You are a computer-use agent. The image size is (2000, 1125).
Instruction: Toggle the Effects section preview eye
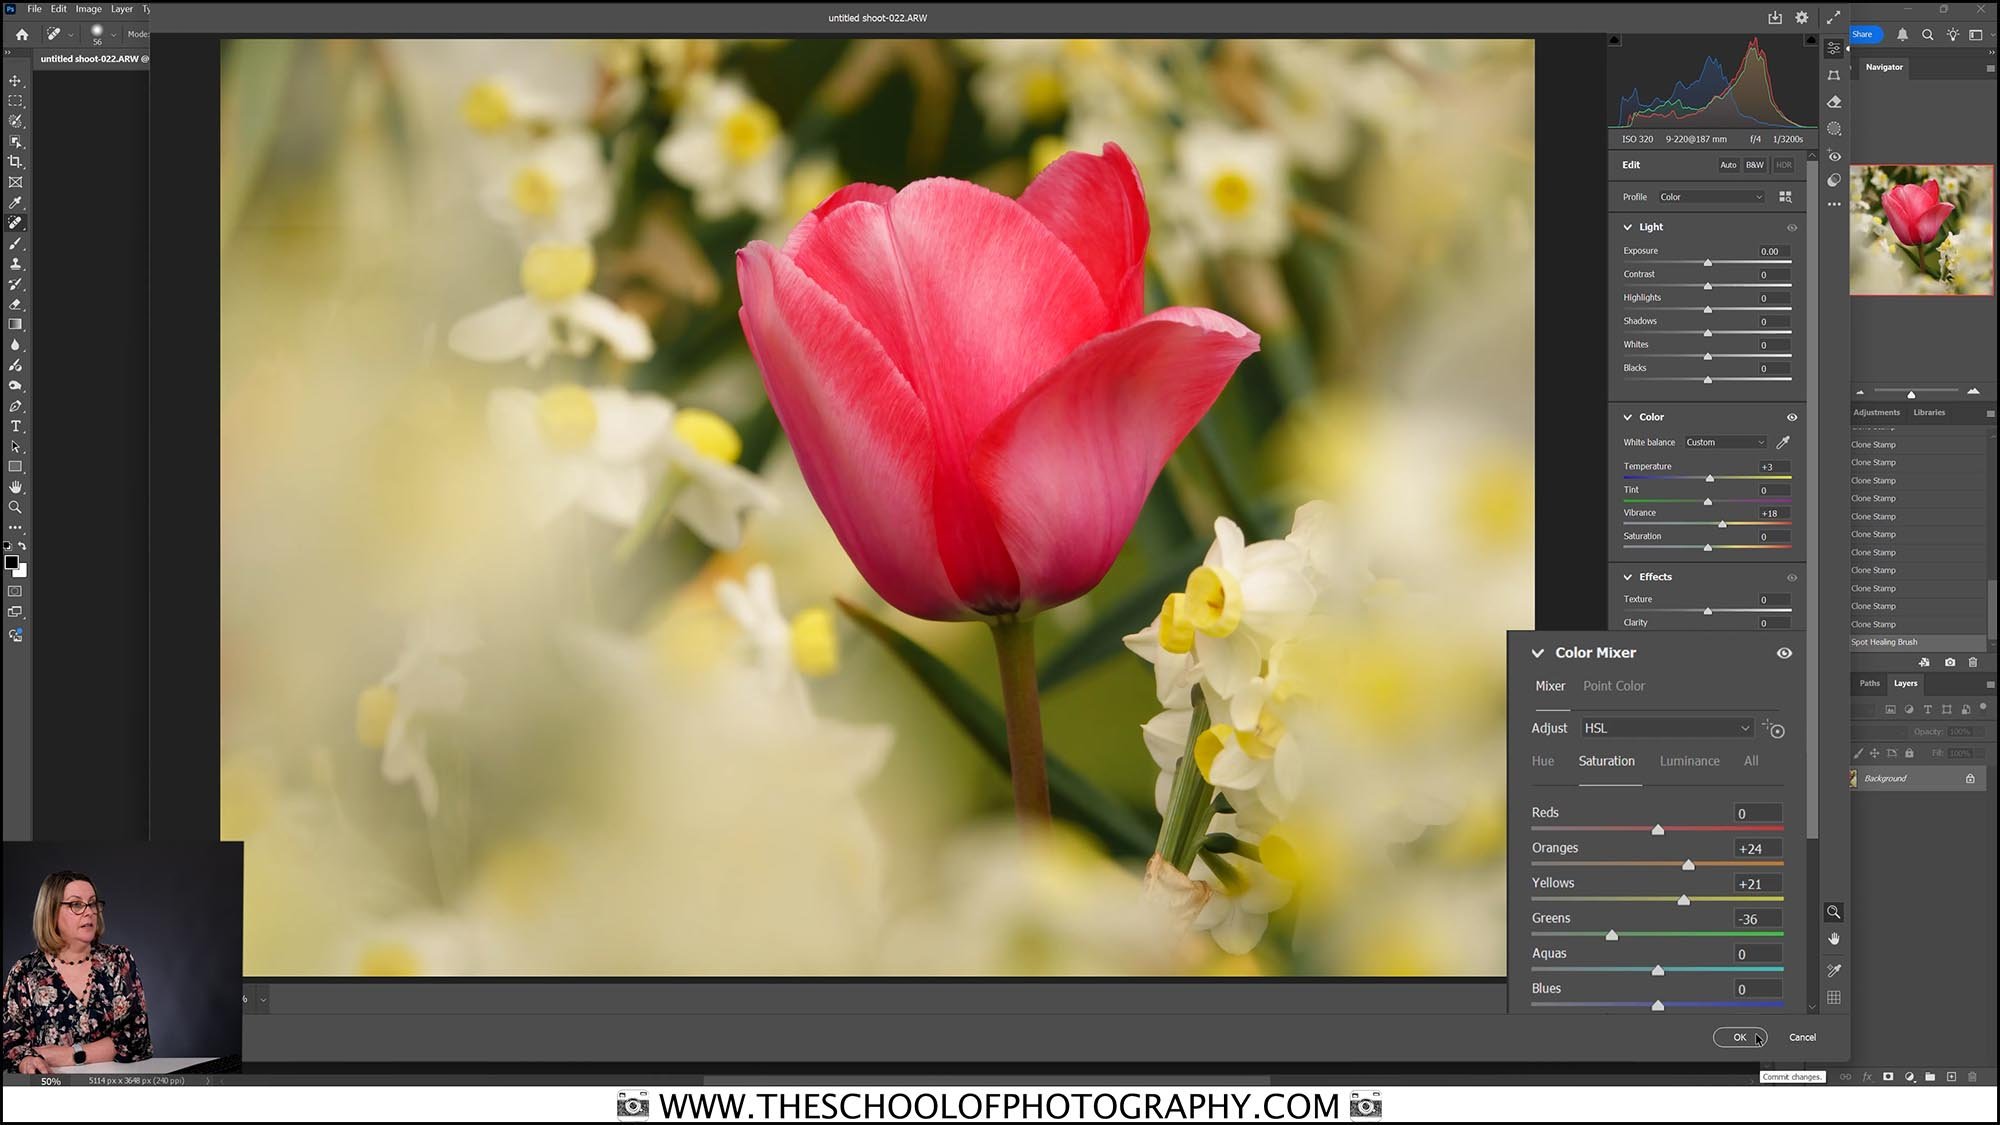(1791, 577)
